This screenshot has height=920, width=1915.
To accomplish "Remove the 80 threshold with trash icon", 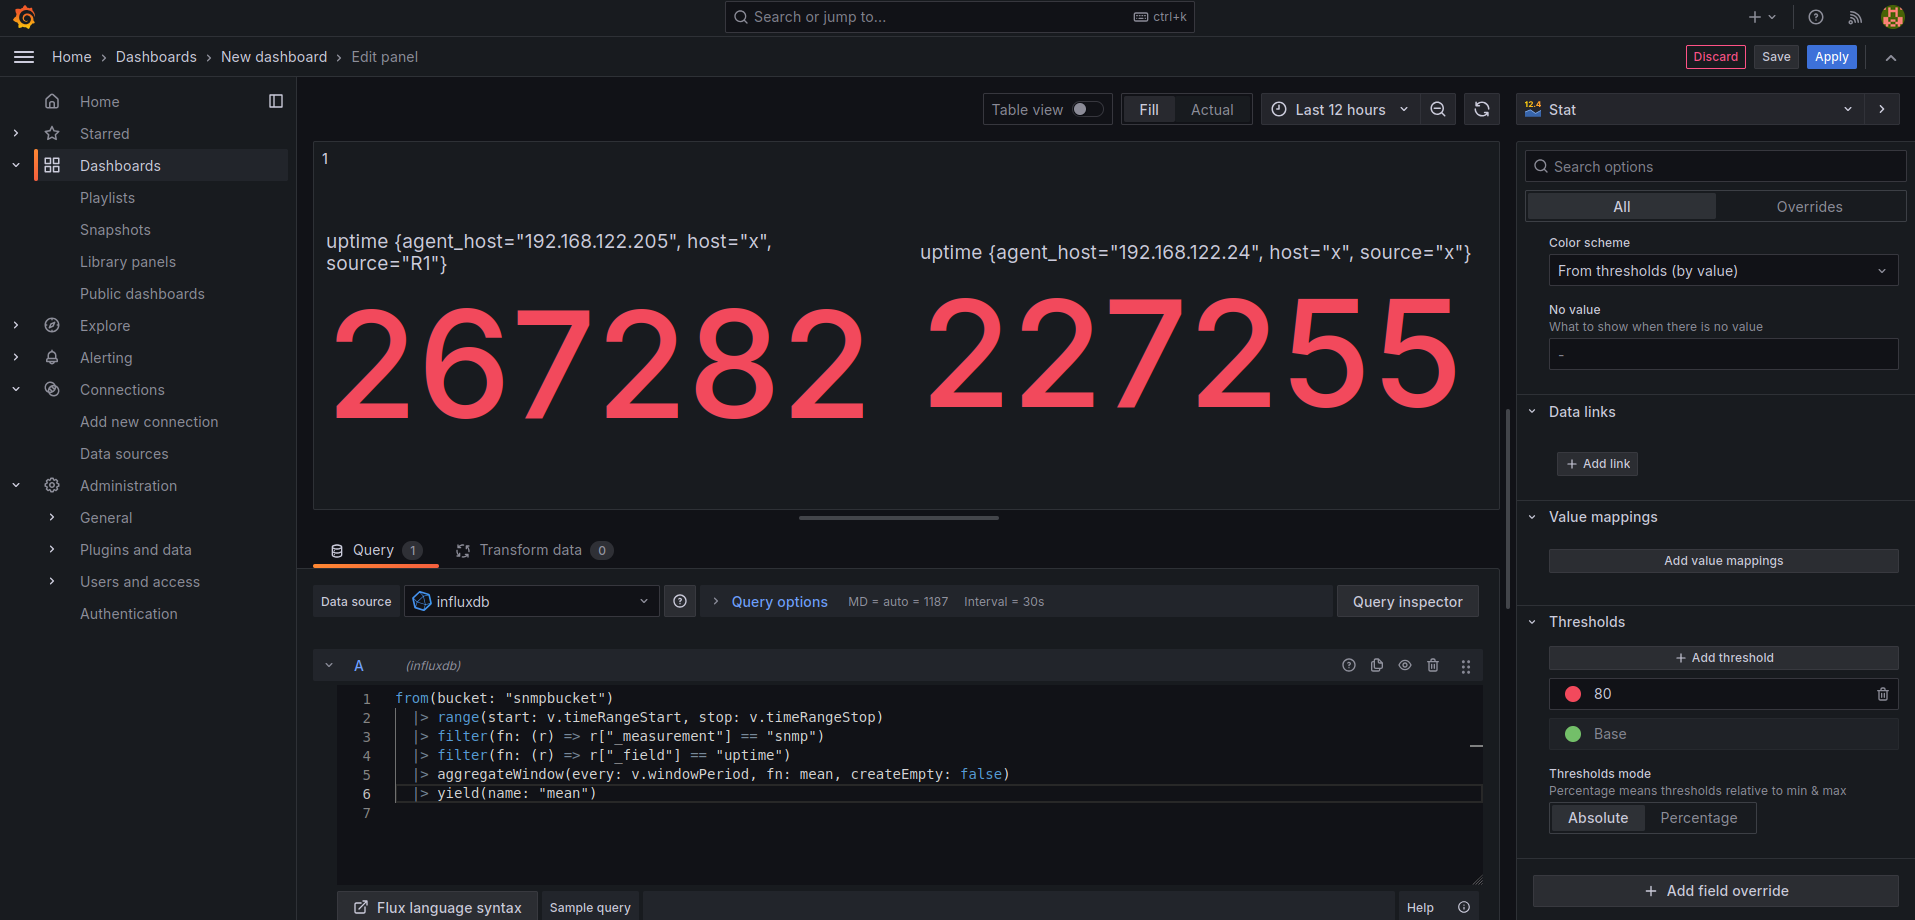I will pos(1883,694).
